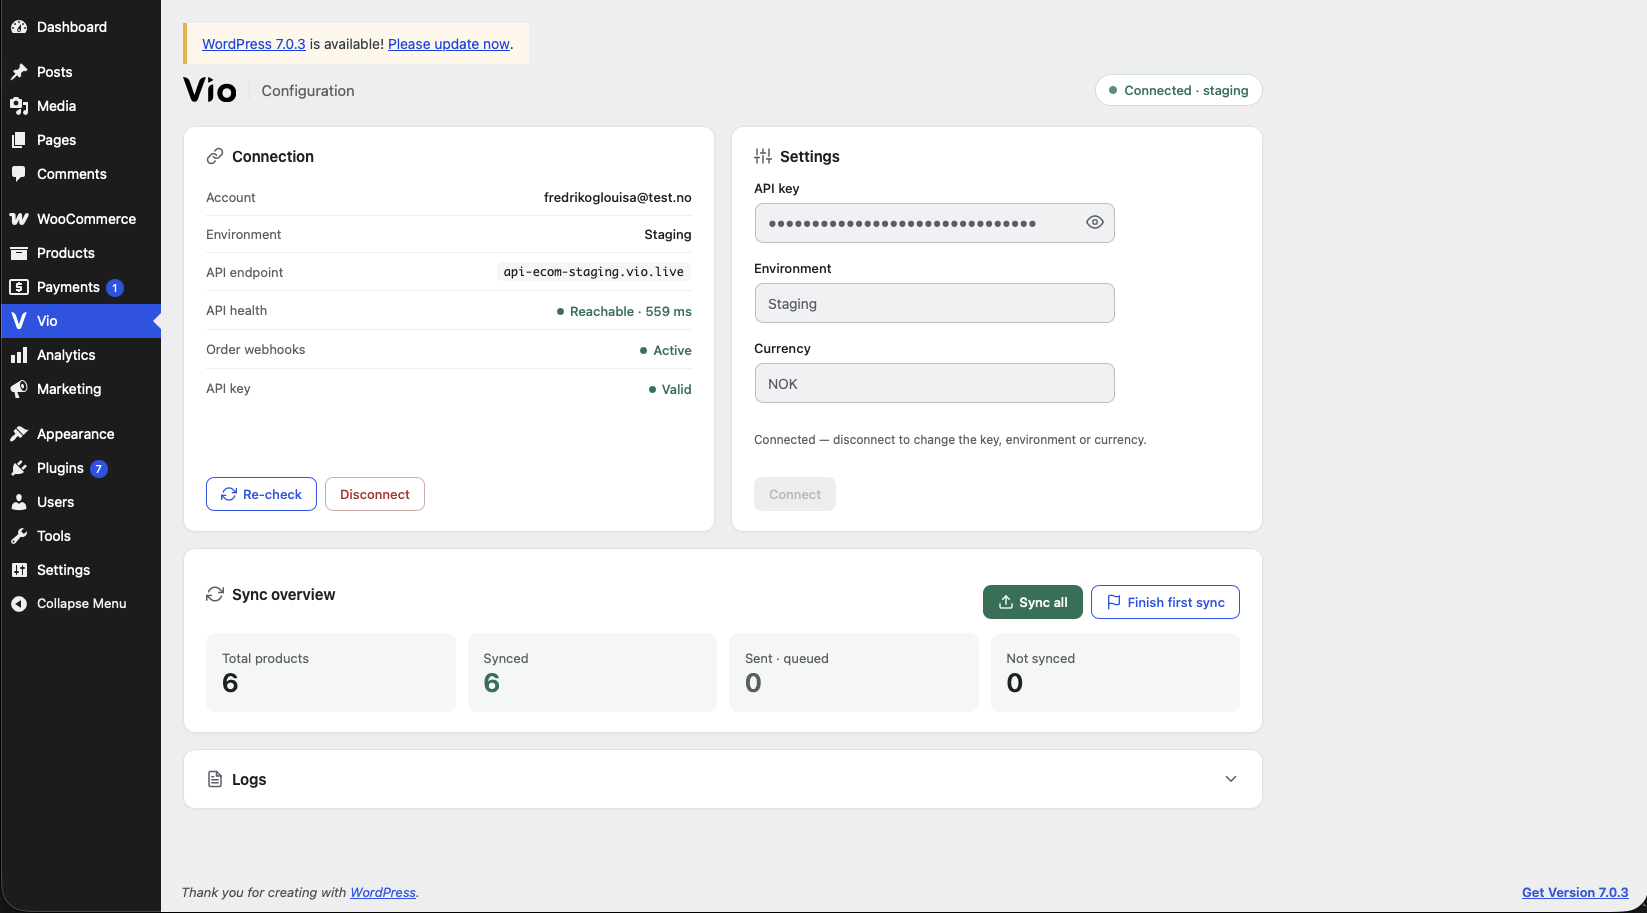
Task: Click the Sent · queued card
Action: coord(853,672)
